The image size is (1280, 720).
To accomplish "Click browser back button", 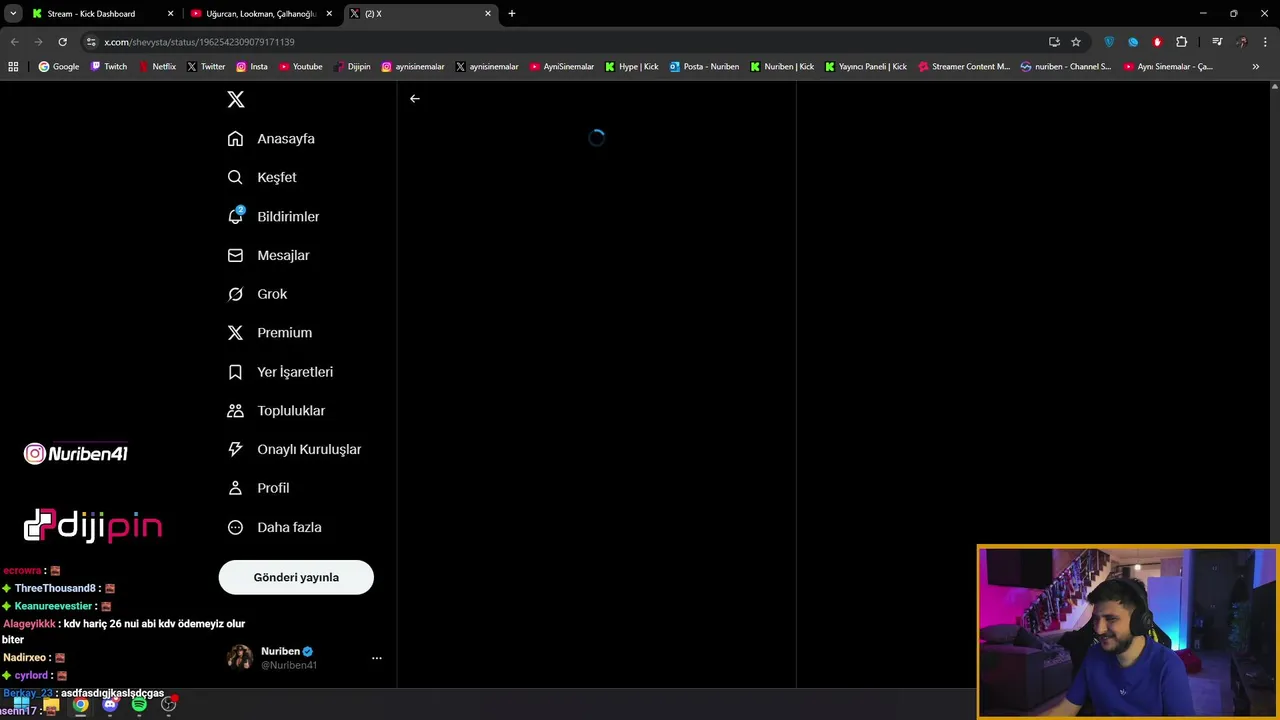I will [14, 42].
